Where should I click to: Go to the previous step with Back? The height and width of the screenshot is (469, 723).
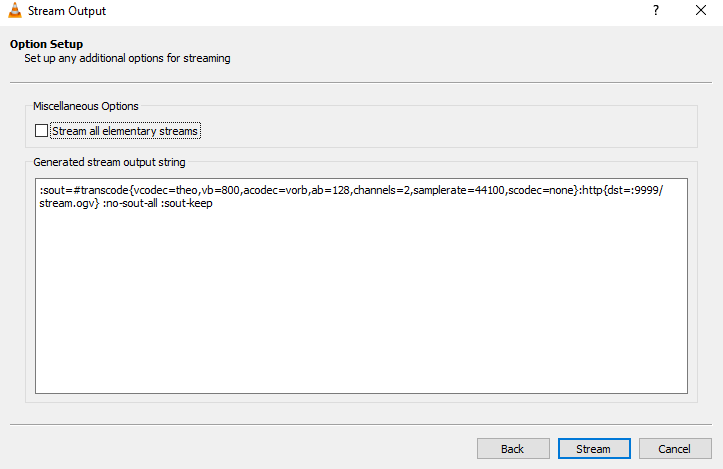coord(513,449)
